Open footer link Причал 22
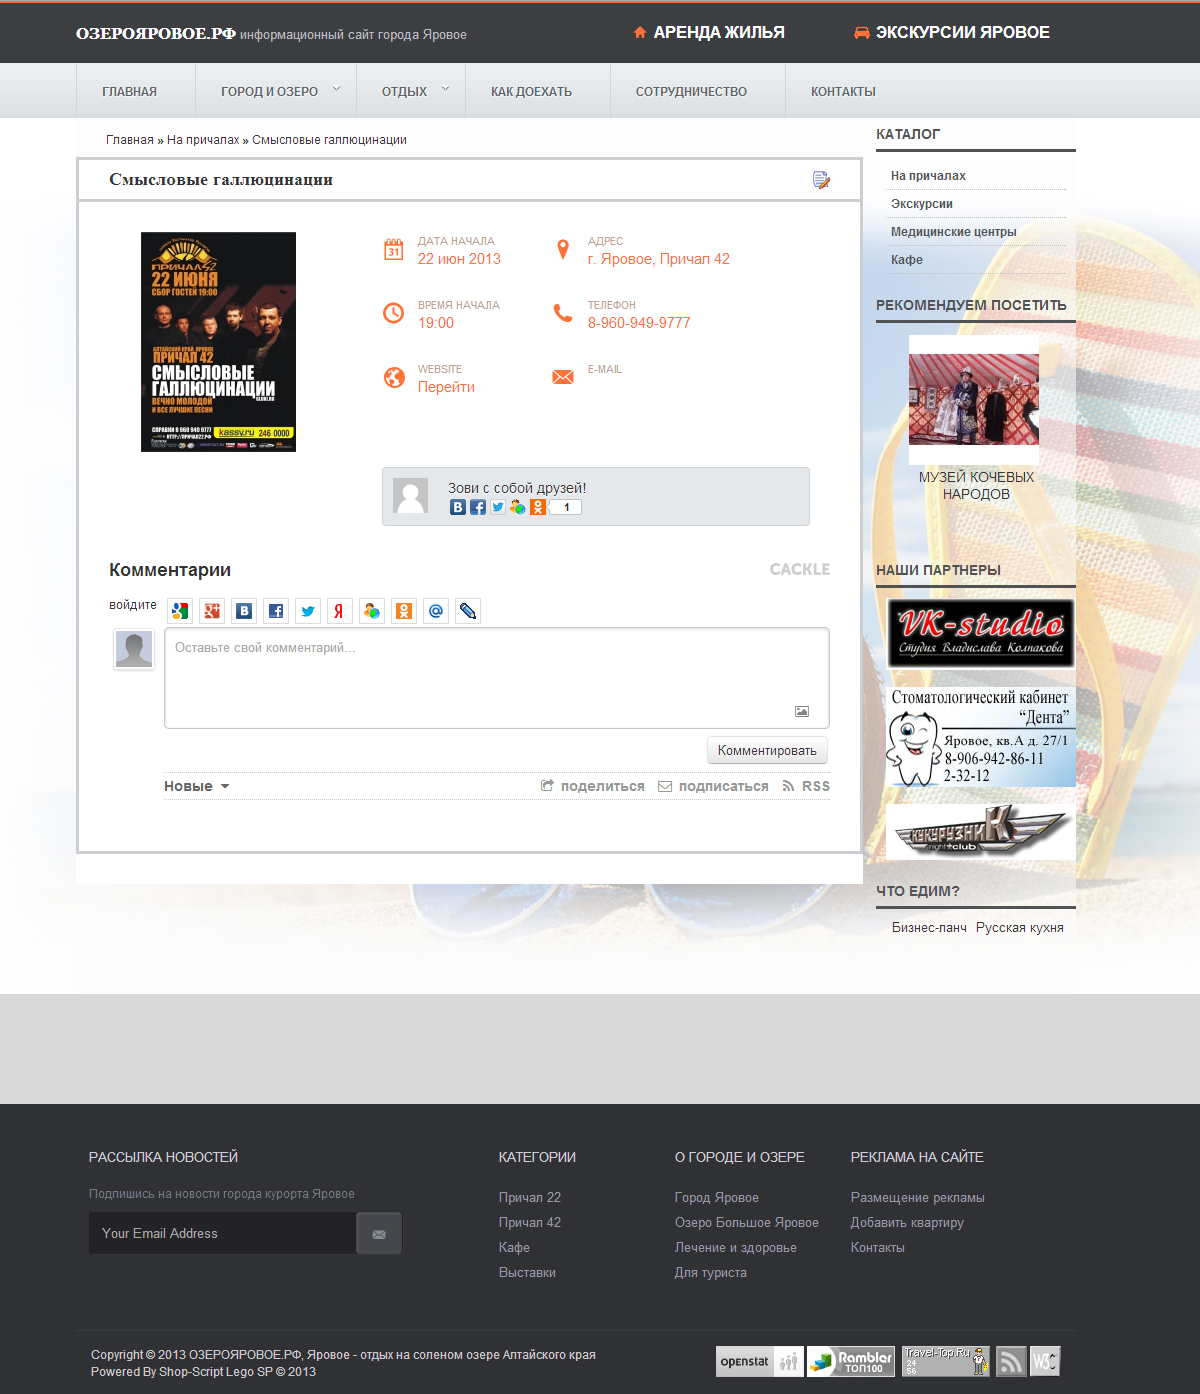1200x1394 pixels. click(530, 1198)
